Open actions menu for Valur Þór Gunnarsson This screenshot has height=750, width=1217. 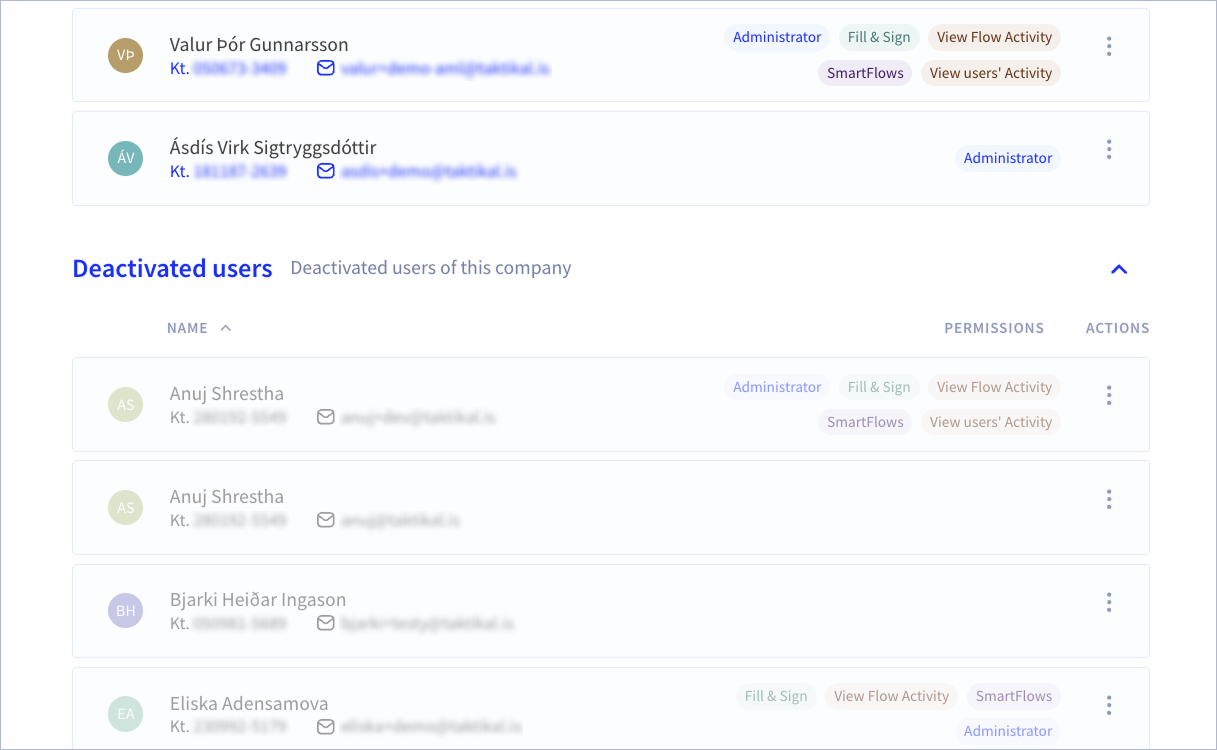[x=1109, y=46]
